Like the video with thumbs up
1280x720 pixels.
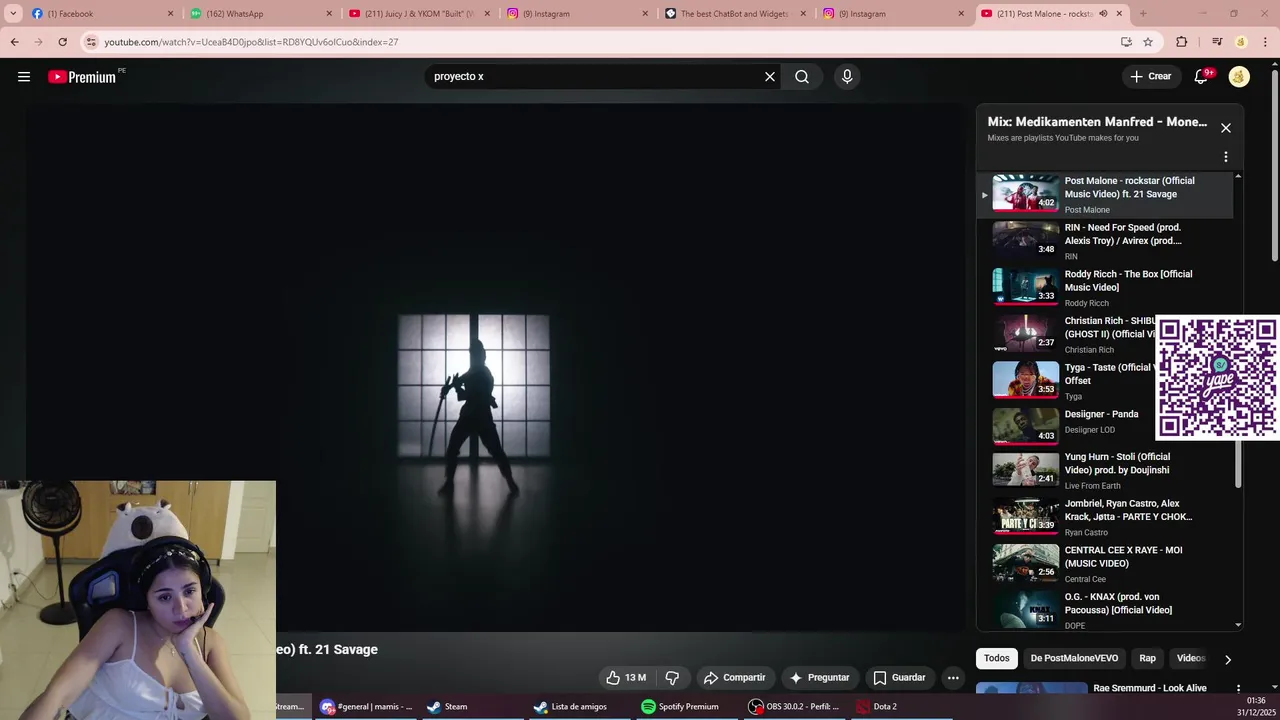626,678
